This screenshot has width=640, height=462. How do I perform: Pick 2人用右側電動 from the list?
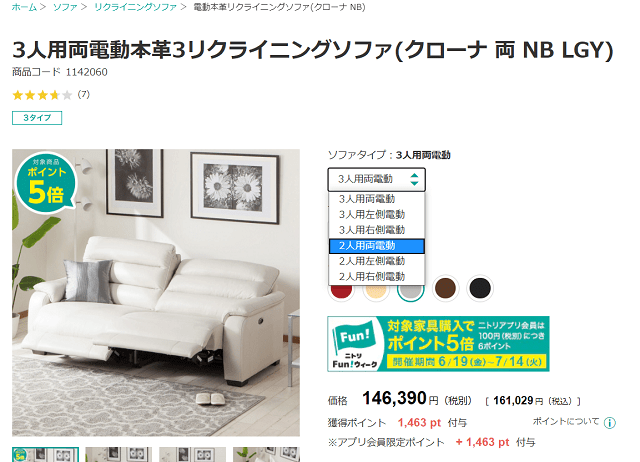tap(377, 277)
